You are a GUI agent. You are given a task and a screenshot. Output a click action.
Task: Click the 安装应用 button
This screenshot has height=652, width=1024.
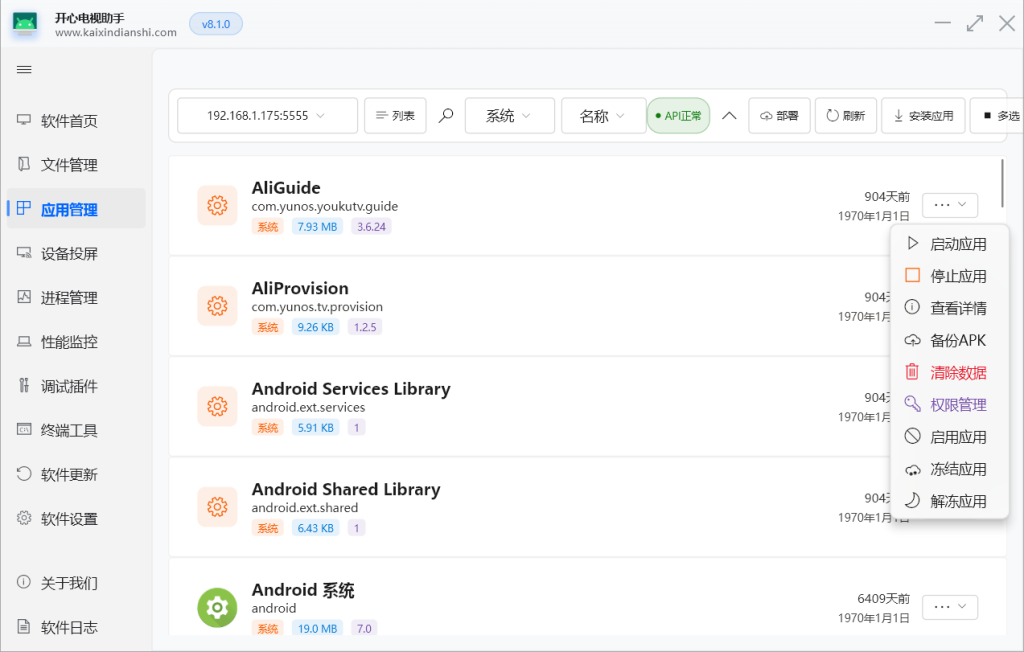click(923, 116)
